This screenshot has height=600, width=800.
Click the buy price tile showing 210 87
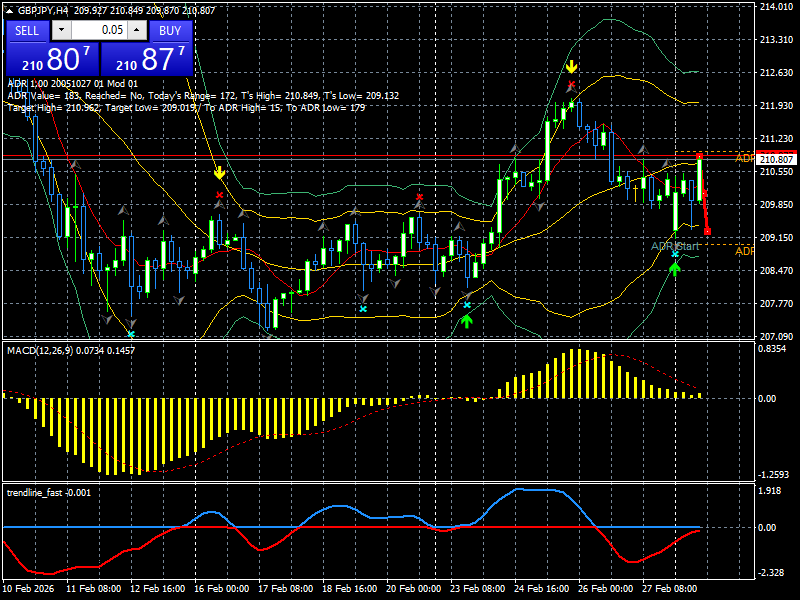coord(147,59)
